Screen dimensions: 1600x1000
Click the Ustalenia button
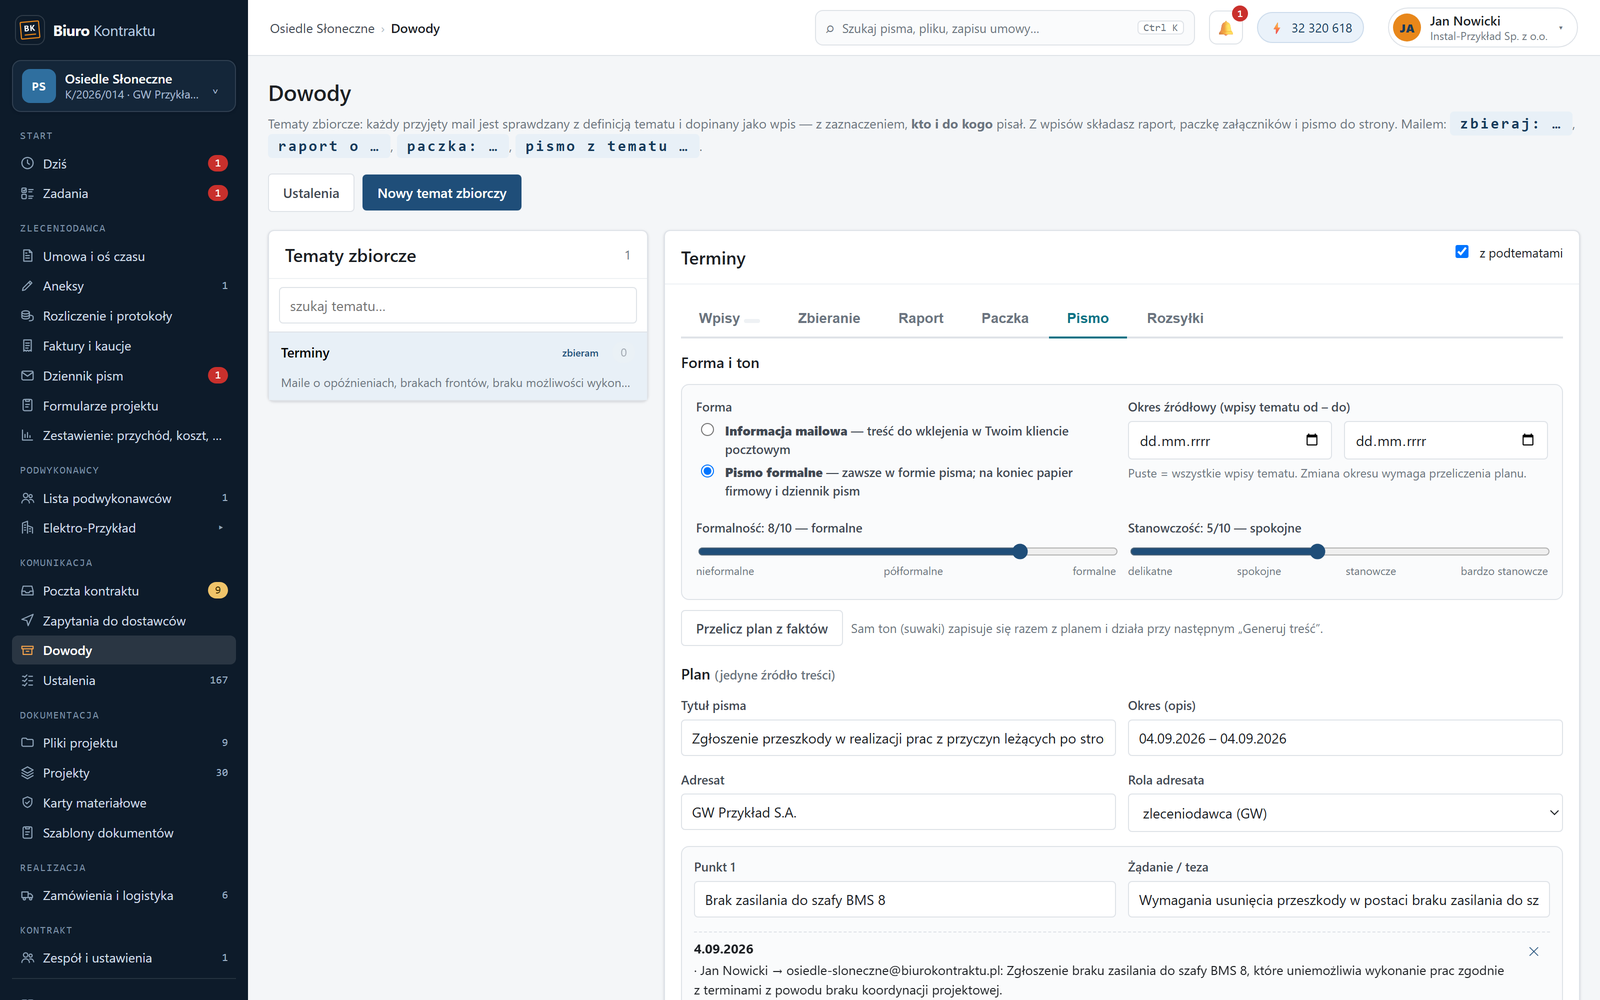pyautogui.click(x=311, y=193)
